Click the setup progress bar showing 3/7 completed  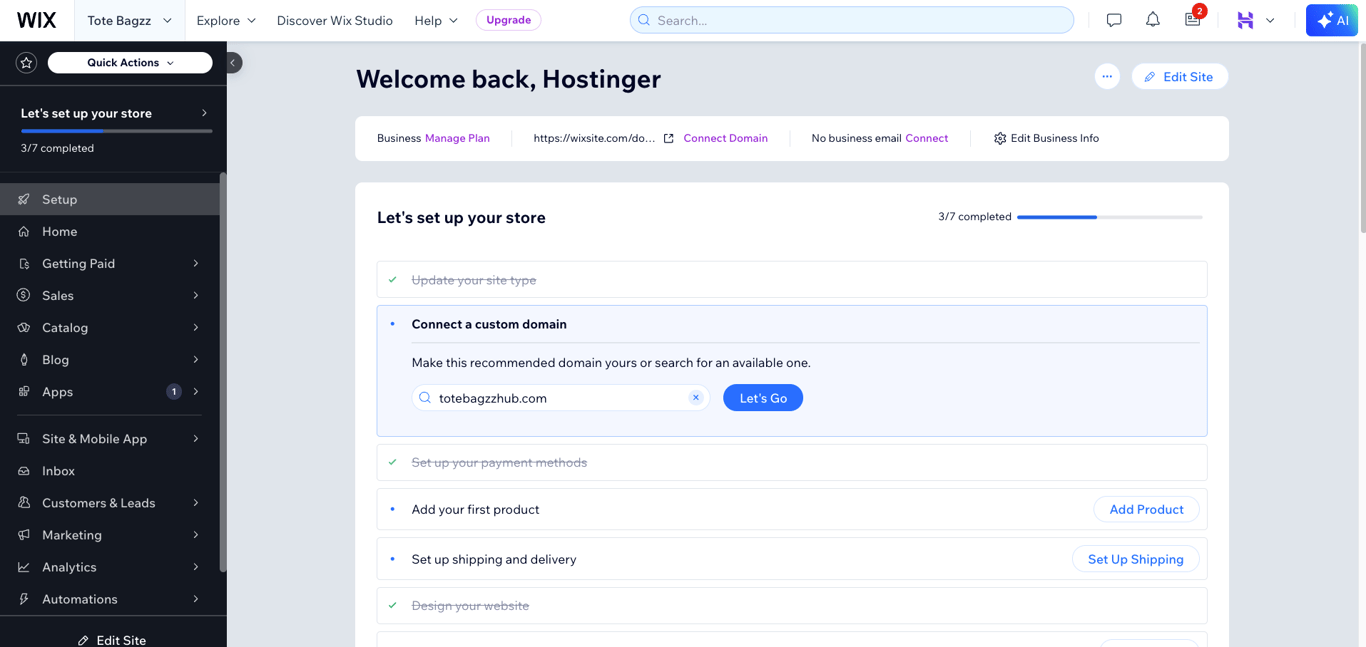[1110, 217]
